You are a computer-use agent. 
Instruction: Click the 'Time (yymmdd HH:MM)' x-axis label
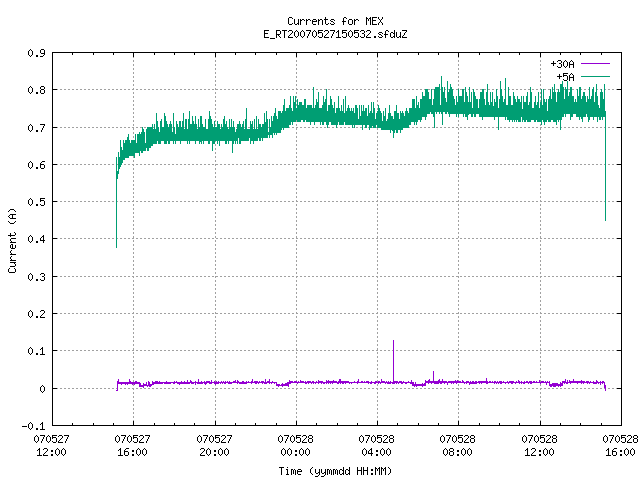point(335,471)
